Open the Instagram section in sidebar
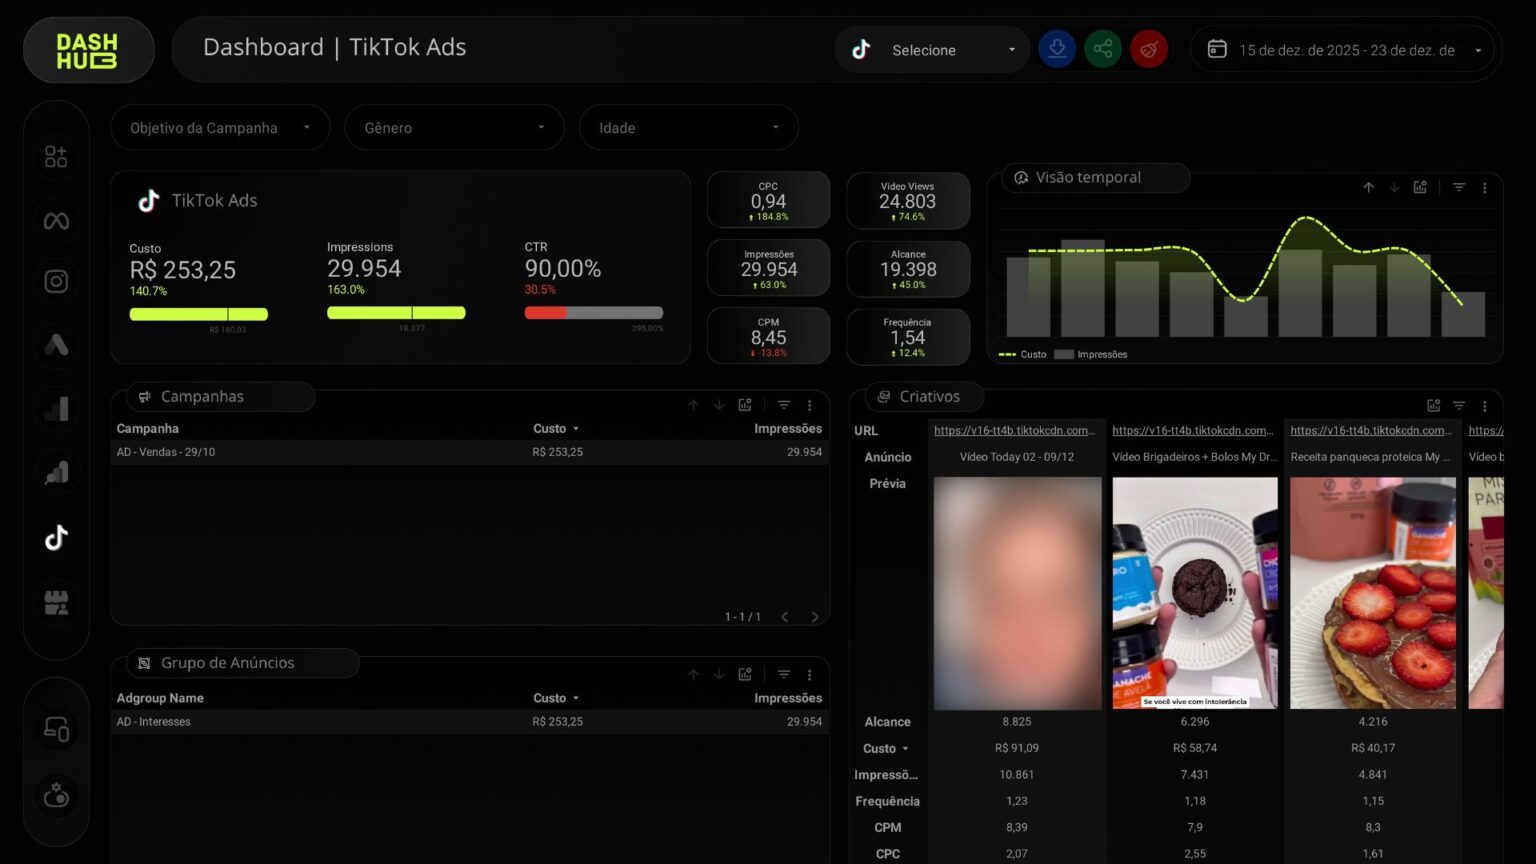The width and height of the screenshot is (1536, 864). click(56, 282)
